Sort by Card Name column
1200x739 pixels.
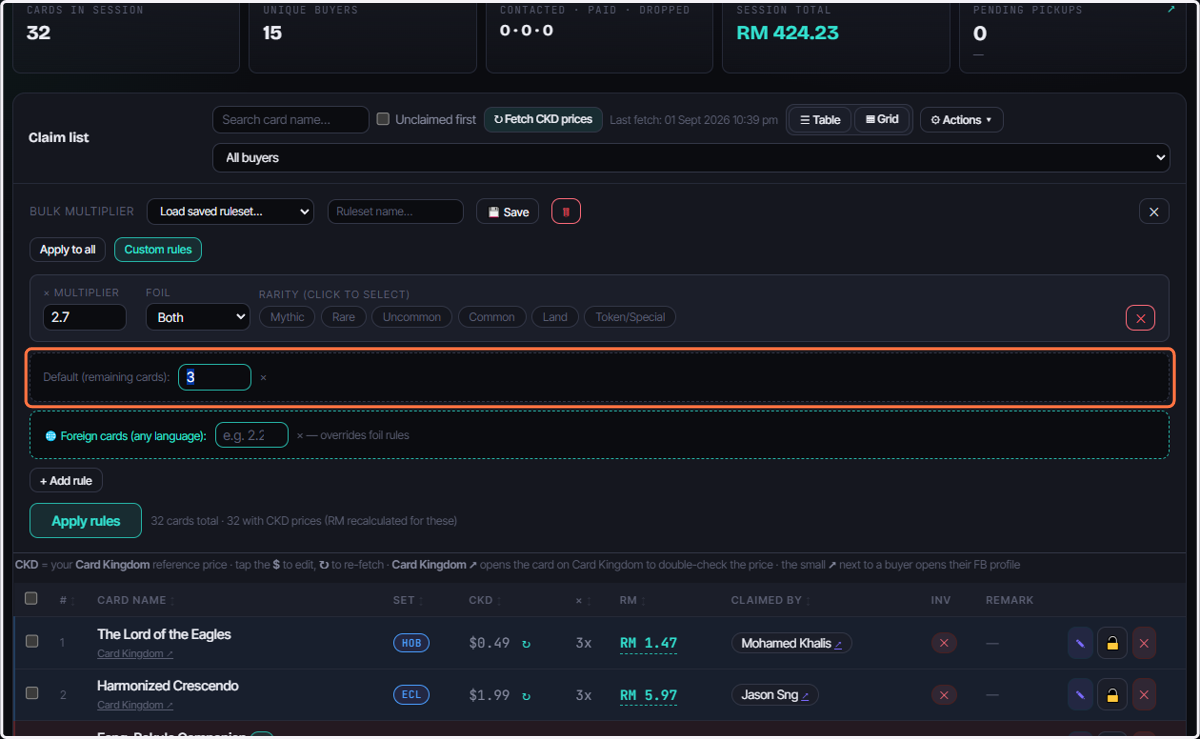click(x=134, y=600)
